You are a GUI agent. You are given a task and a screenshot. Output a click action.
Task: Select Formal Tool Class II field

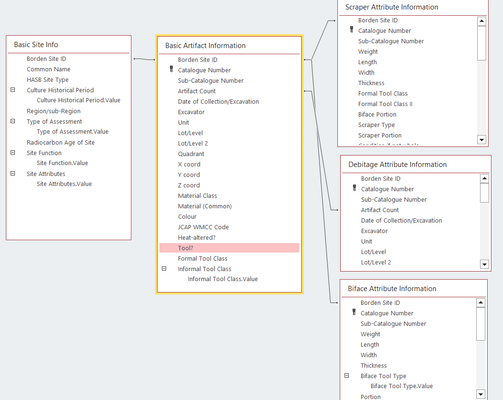pyautogui.click(x=385, y=104)
